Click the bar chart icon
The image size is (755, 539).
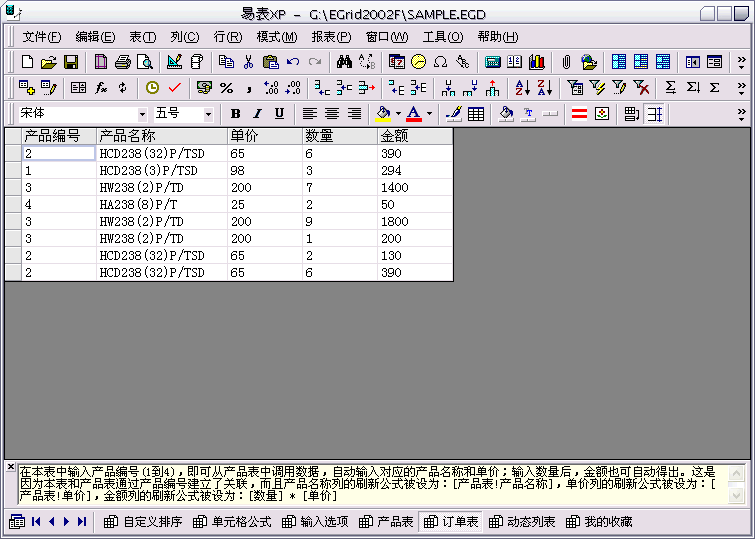tap(536, 62)
